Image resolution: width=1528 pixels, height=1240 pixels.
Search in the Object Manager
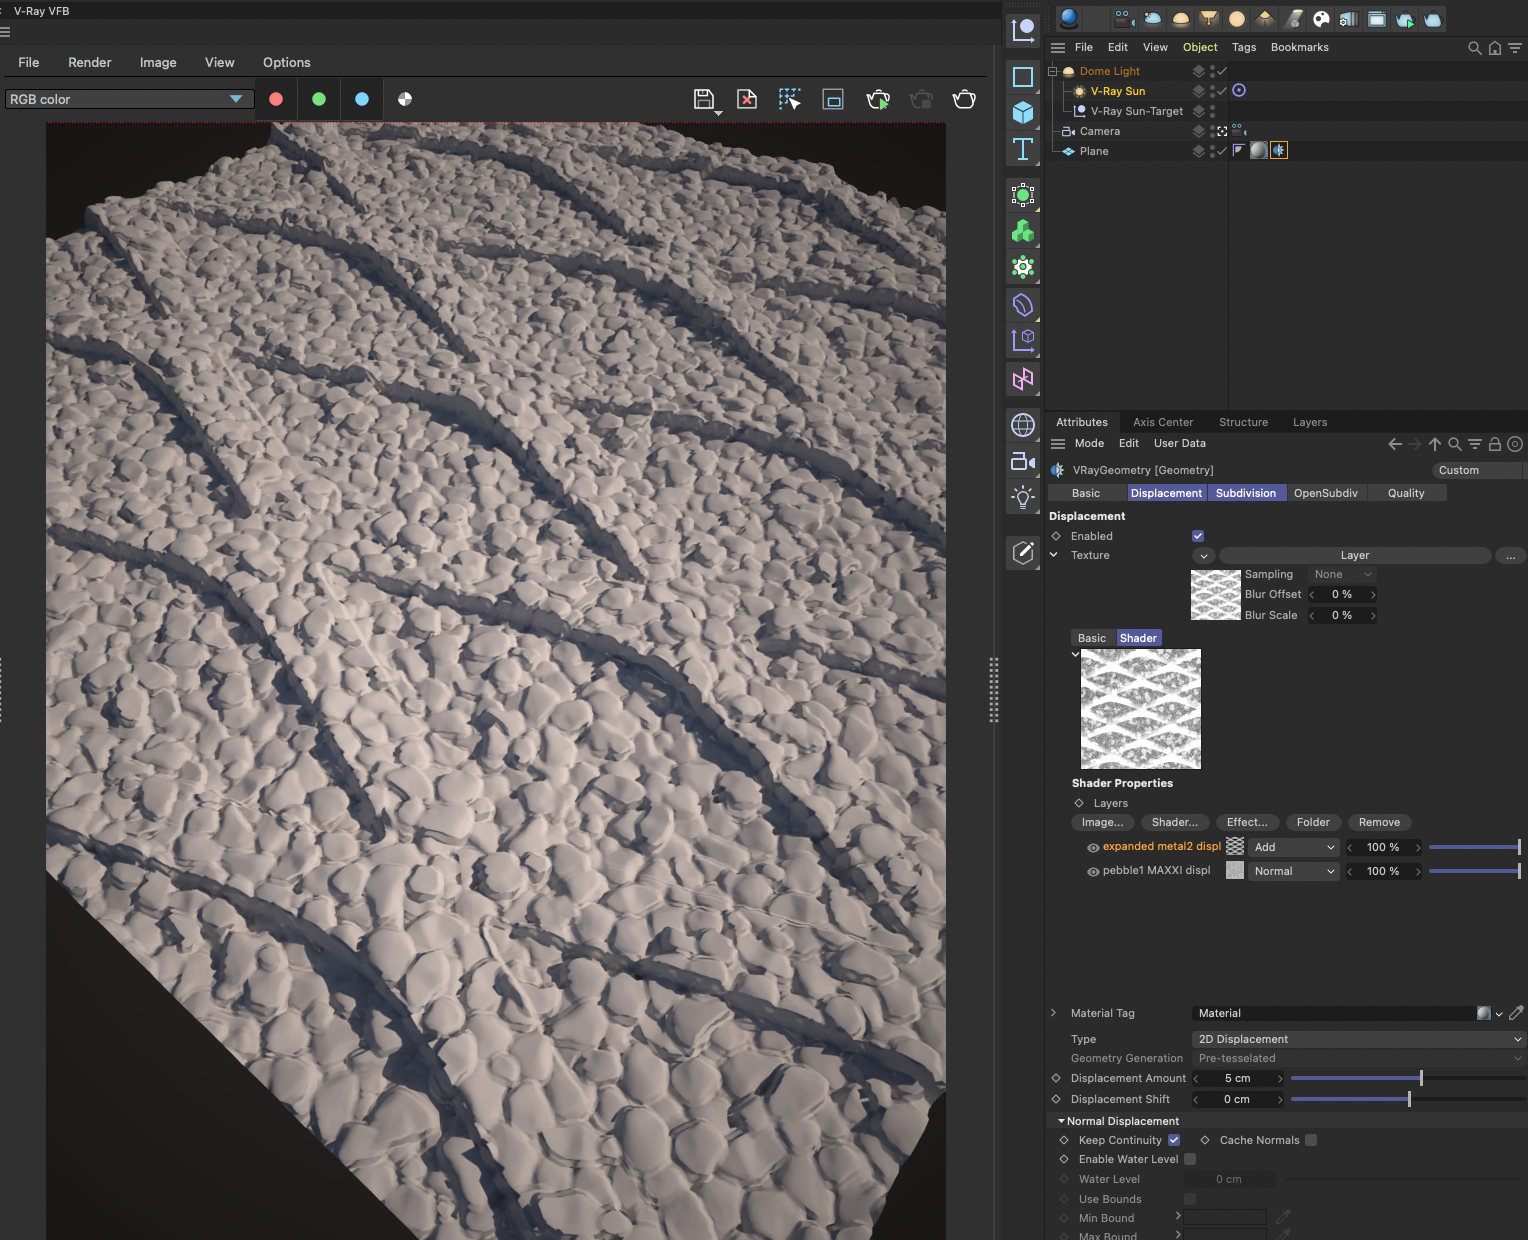click(x=1474, y=48)
